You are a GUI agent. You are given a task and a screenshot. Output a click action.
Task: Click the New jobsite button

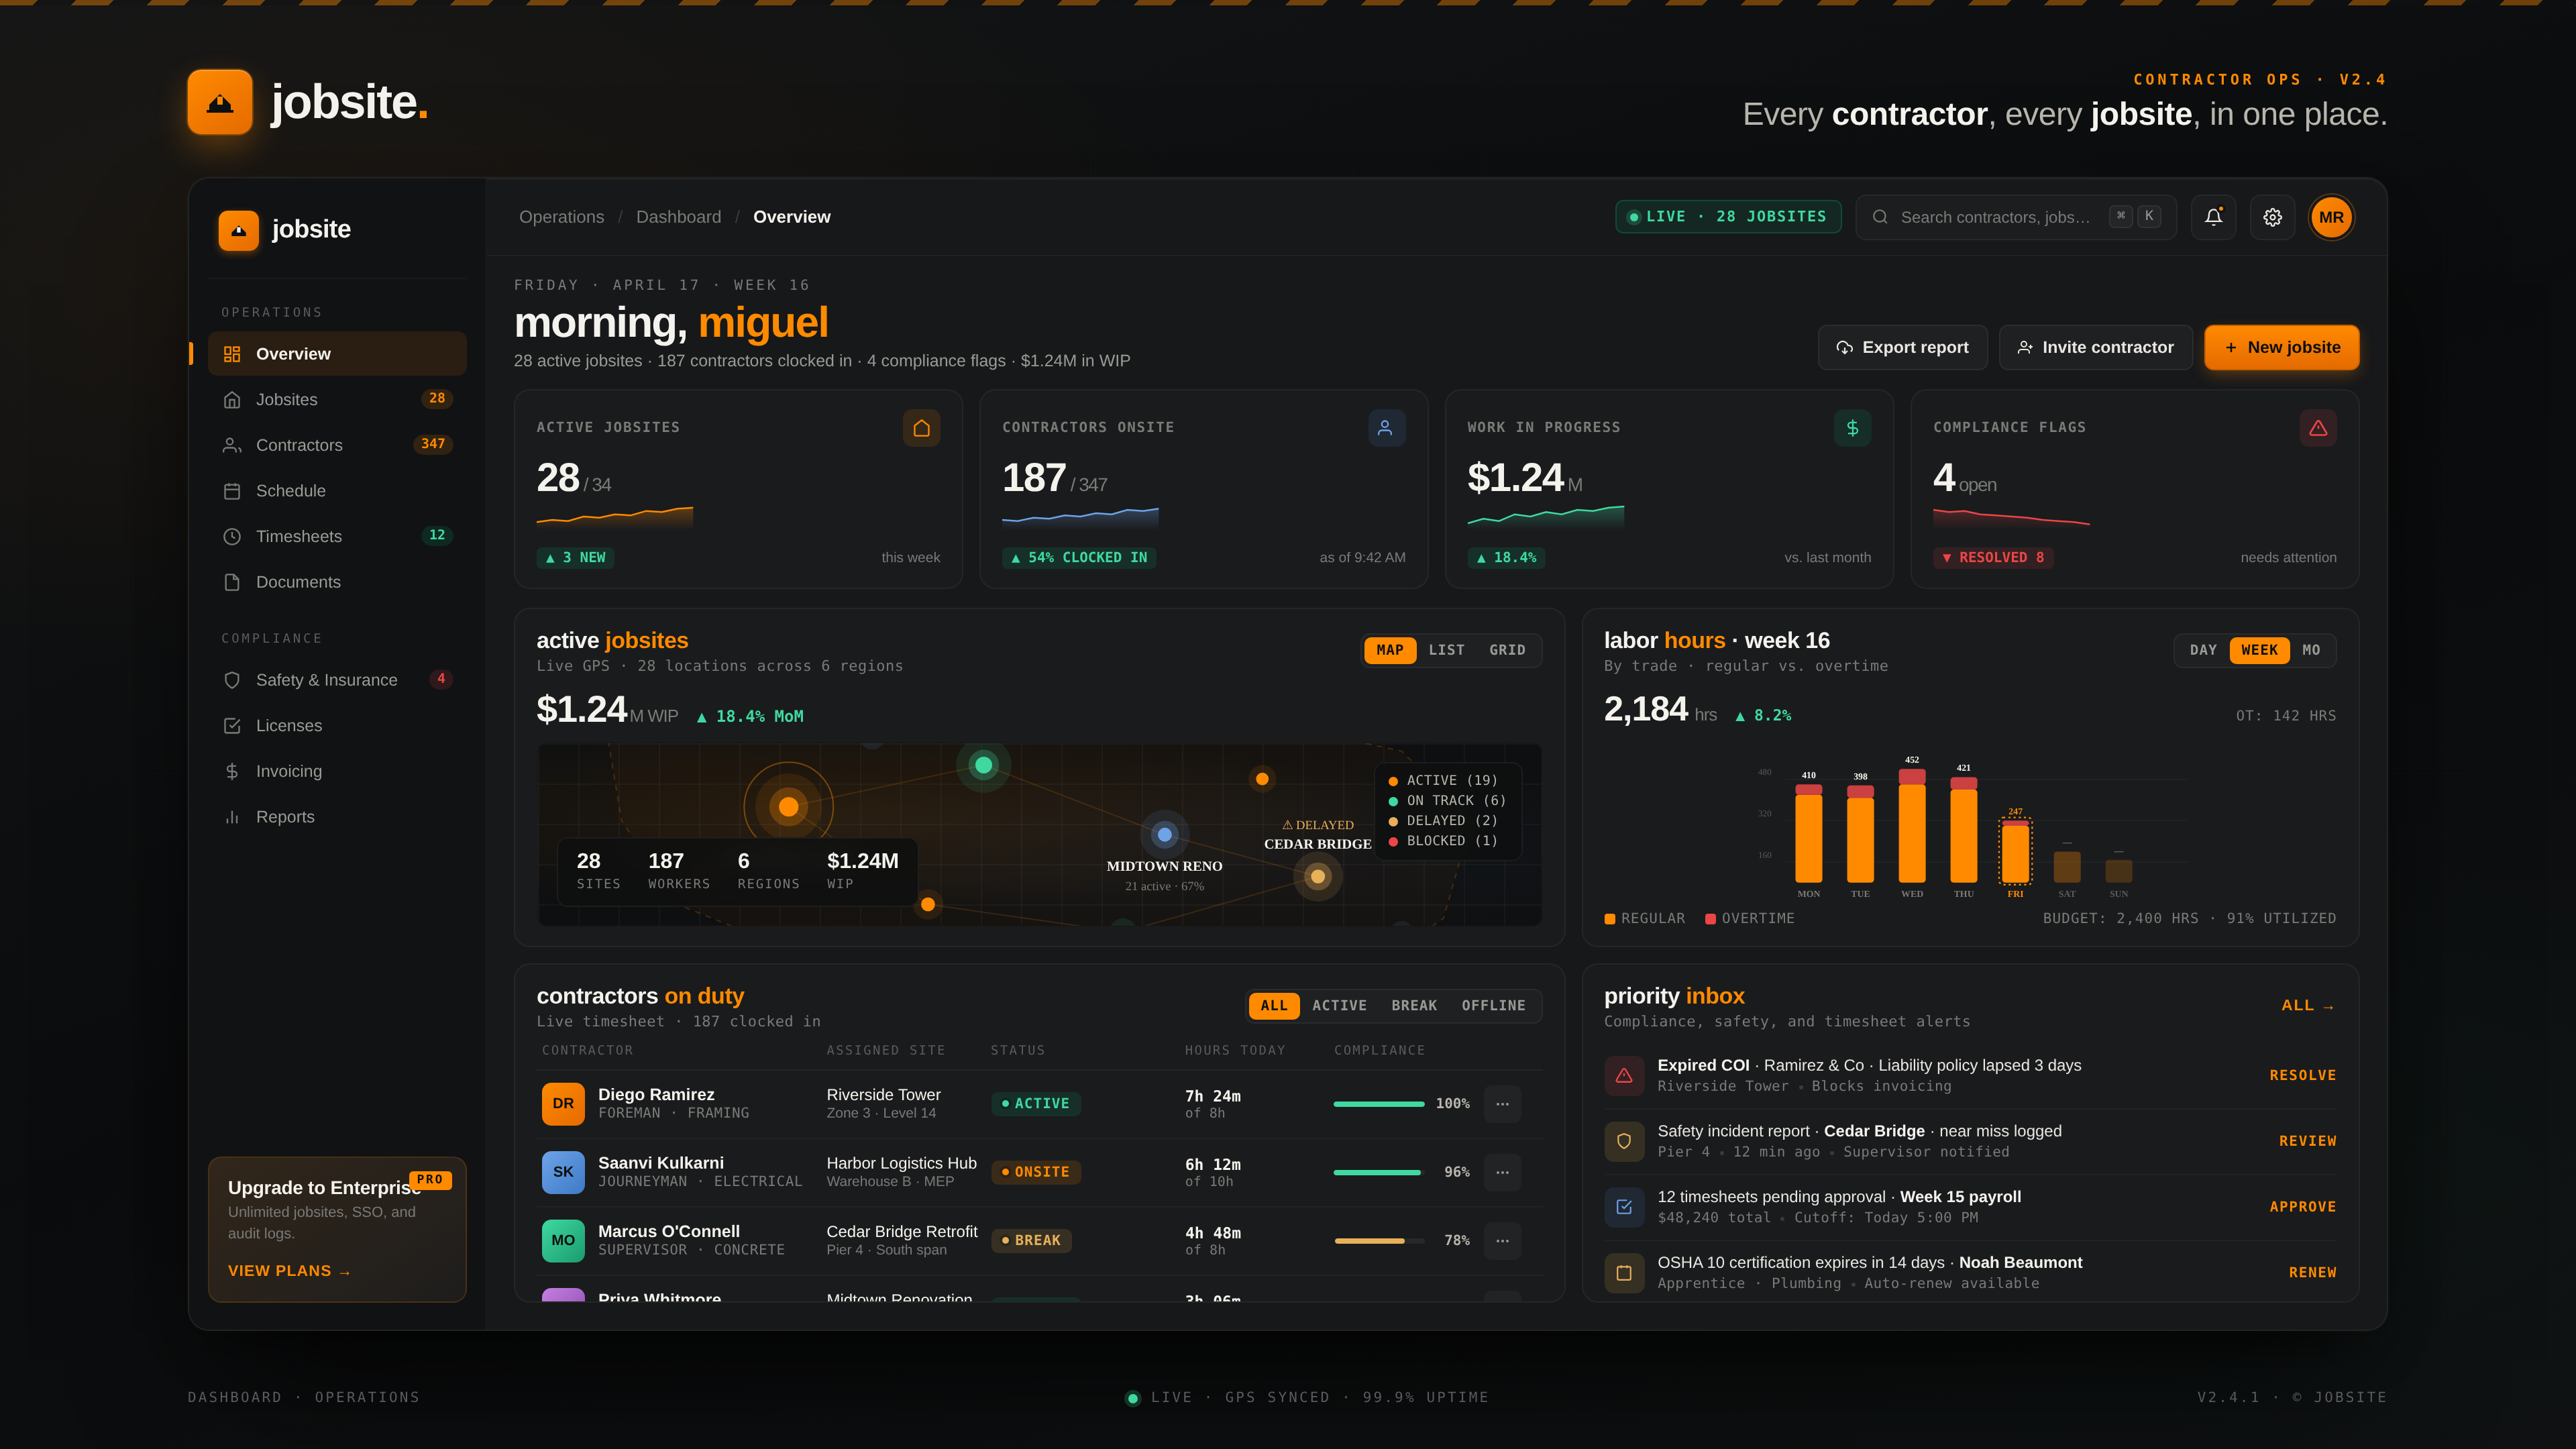(x=2281, y=347)
